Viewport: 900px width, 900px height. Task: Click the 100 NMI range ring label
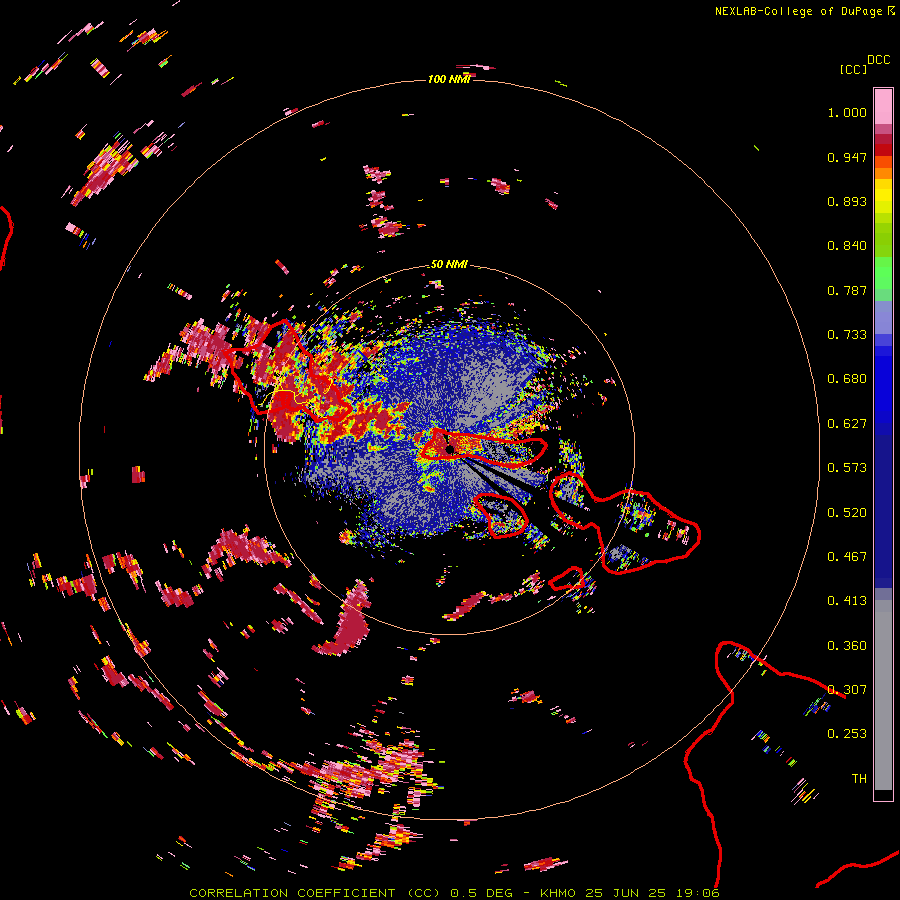point(449,79)
